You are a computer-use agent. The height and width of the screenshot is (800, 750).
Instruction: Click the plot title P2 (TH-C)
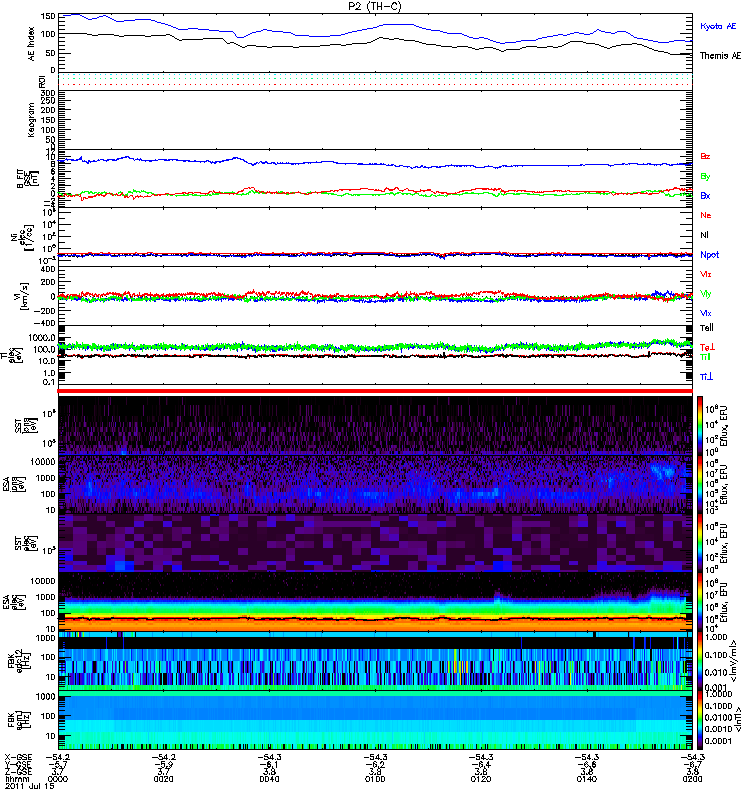(374, 6)
